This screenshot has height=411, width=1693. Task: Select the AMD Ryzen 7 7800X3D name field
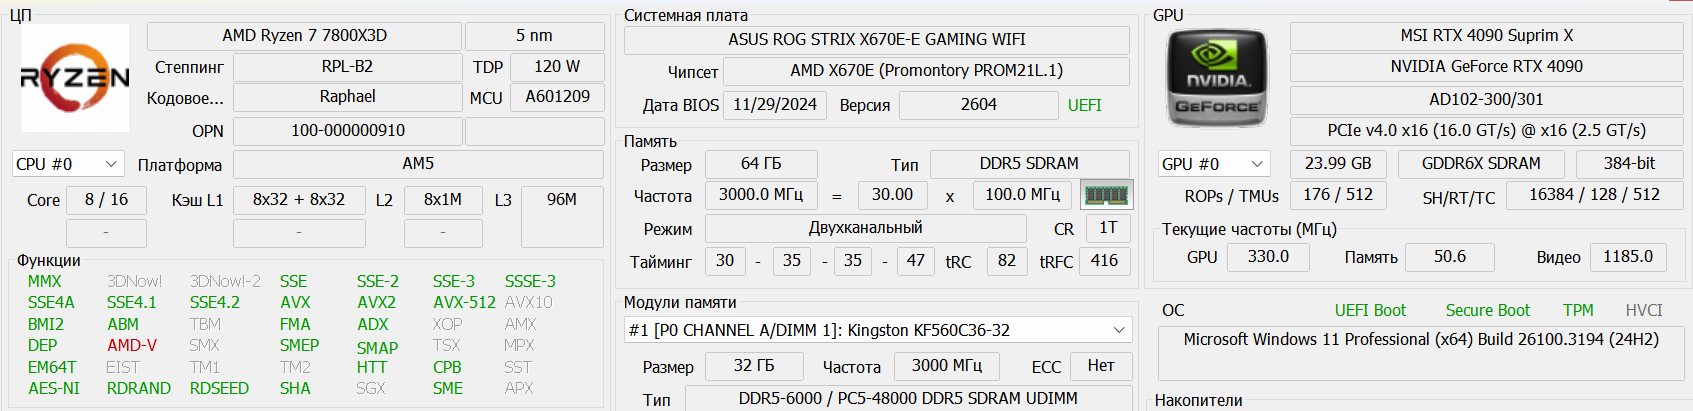304,36
